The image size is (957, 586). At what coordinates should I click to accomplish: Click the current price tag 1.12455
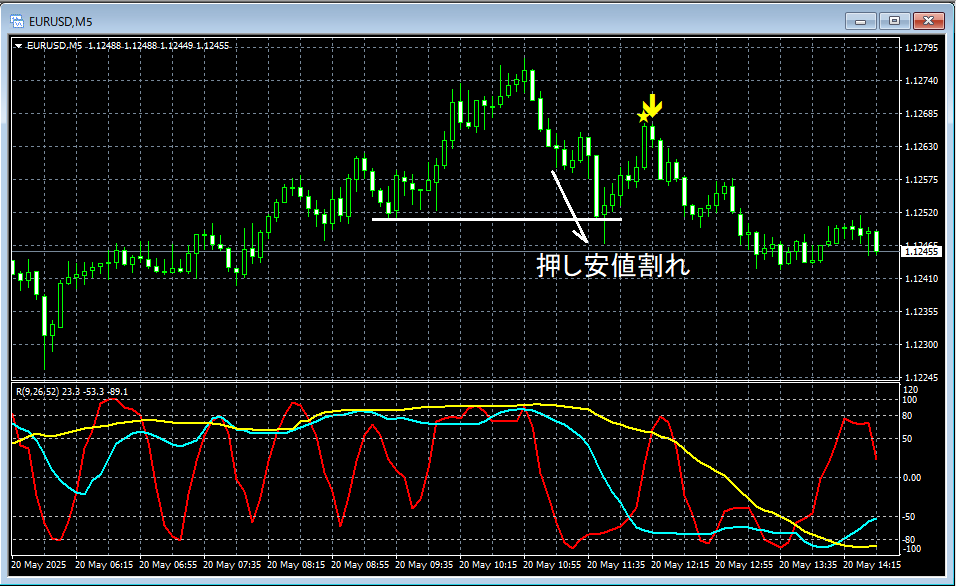pyautogui.click(x=921, y=251)
